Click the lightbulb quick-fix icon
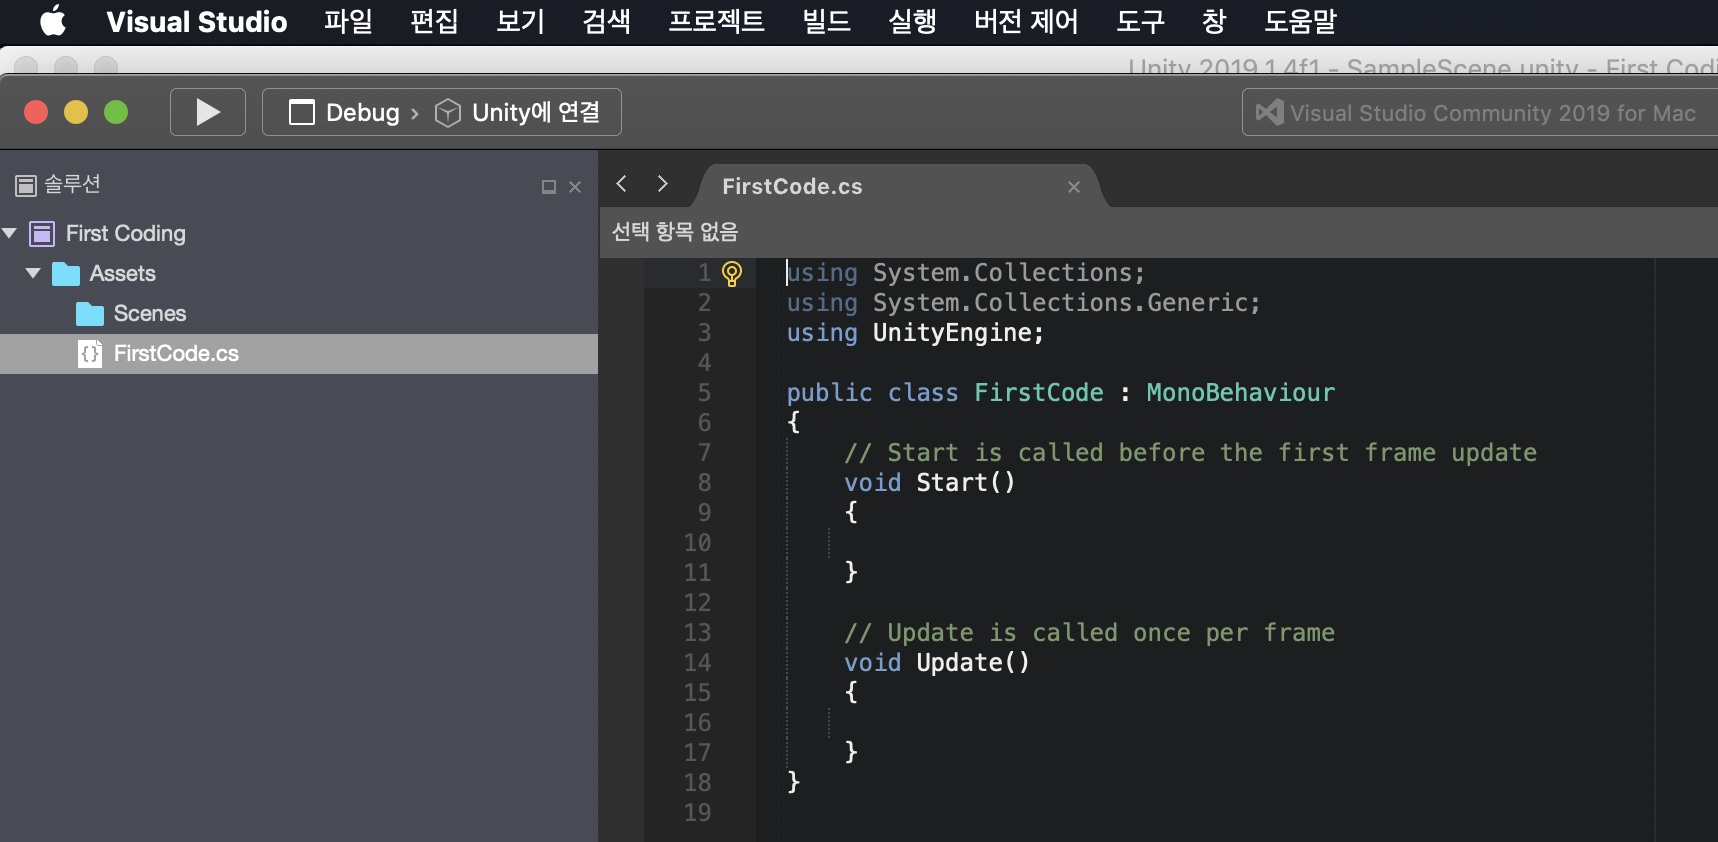This screenshot has width=1718, height=842. tap(732, 273)
